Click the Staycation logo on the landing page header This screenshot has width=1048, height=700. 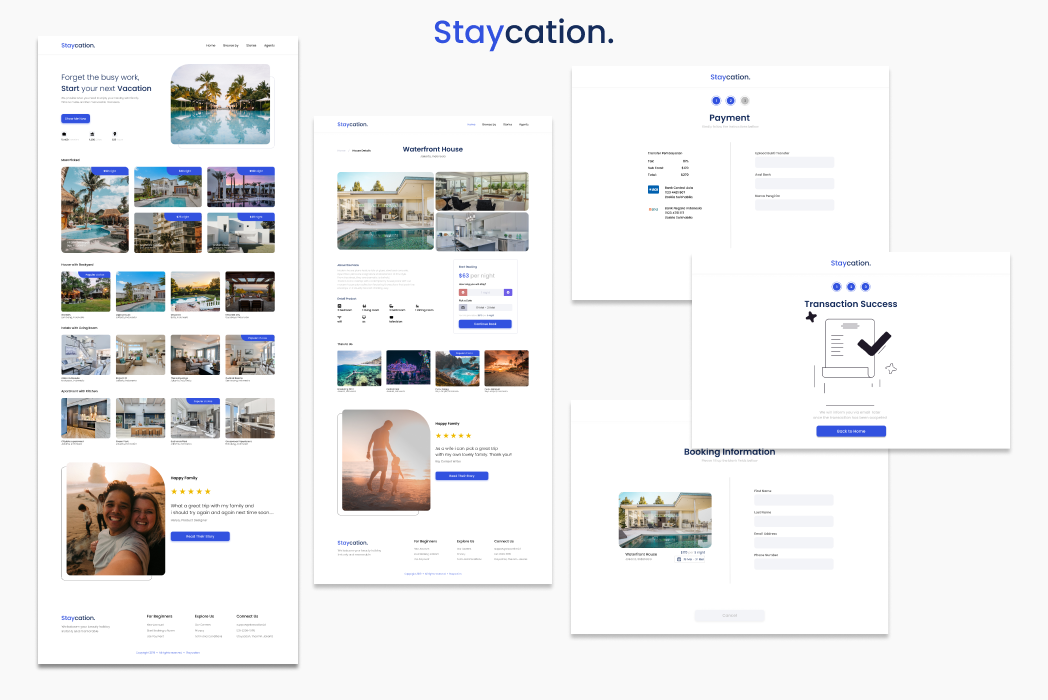[x=78, y=45]
